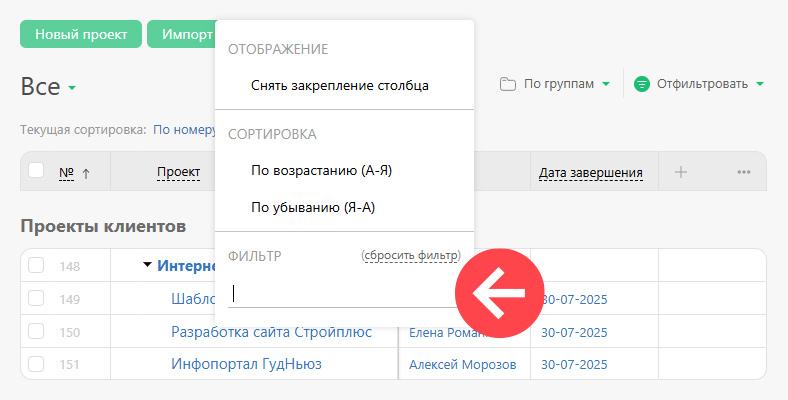This screenshot has width=788, height=400.
Task: Check the box for row 151
Action: click(36, 363)
